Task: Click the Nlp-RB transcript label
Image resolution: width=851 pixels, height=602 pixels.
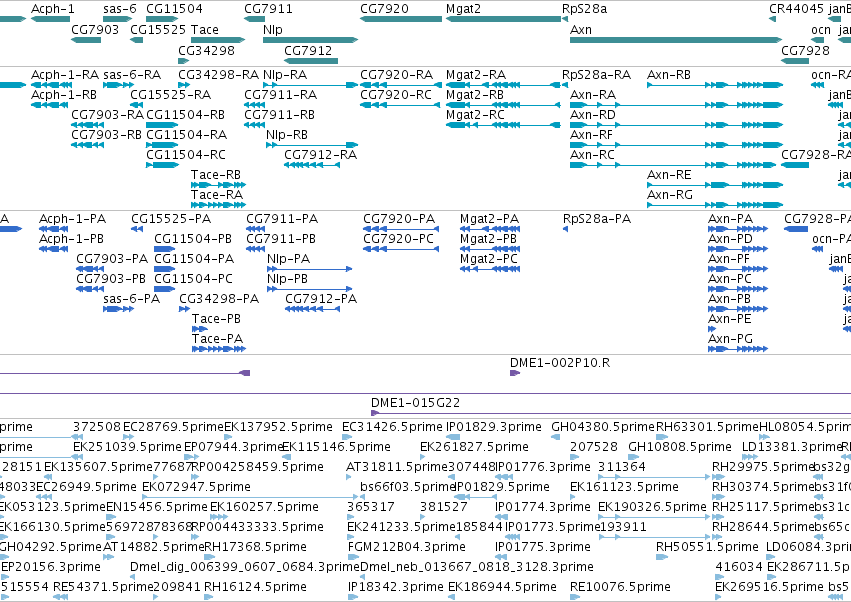Action: [287, 135]
